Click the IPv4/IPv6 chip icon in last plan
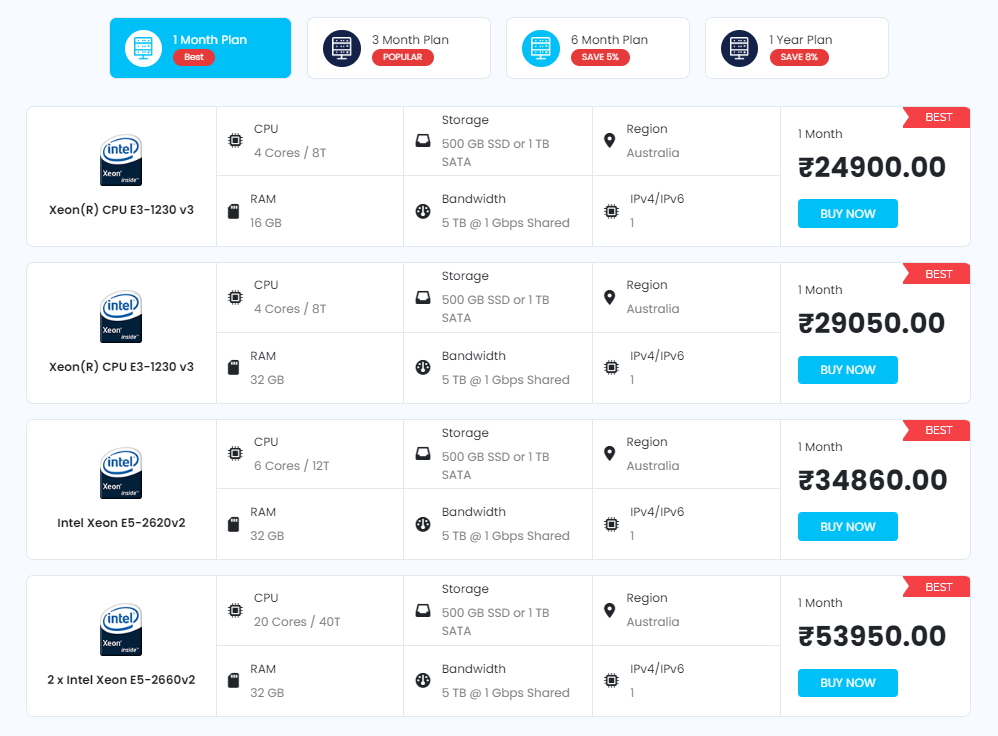 611,681
